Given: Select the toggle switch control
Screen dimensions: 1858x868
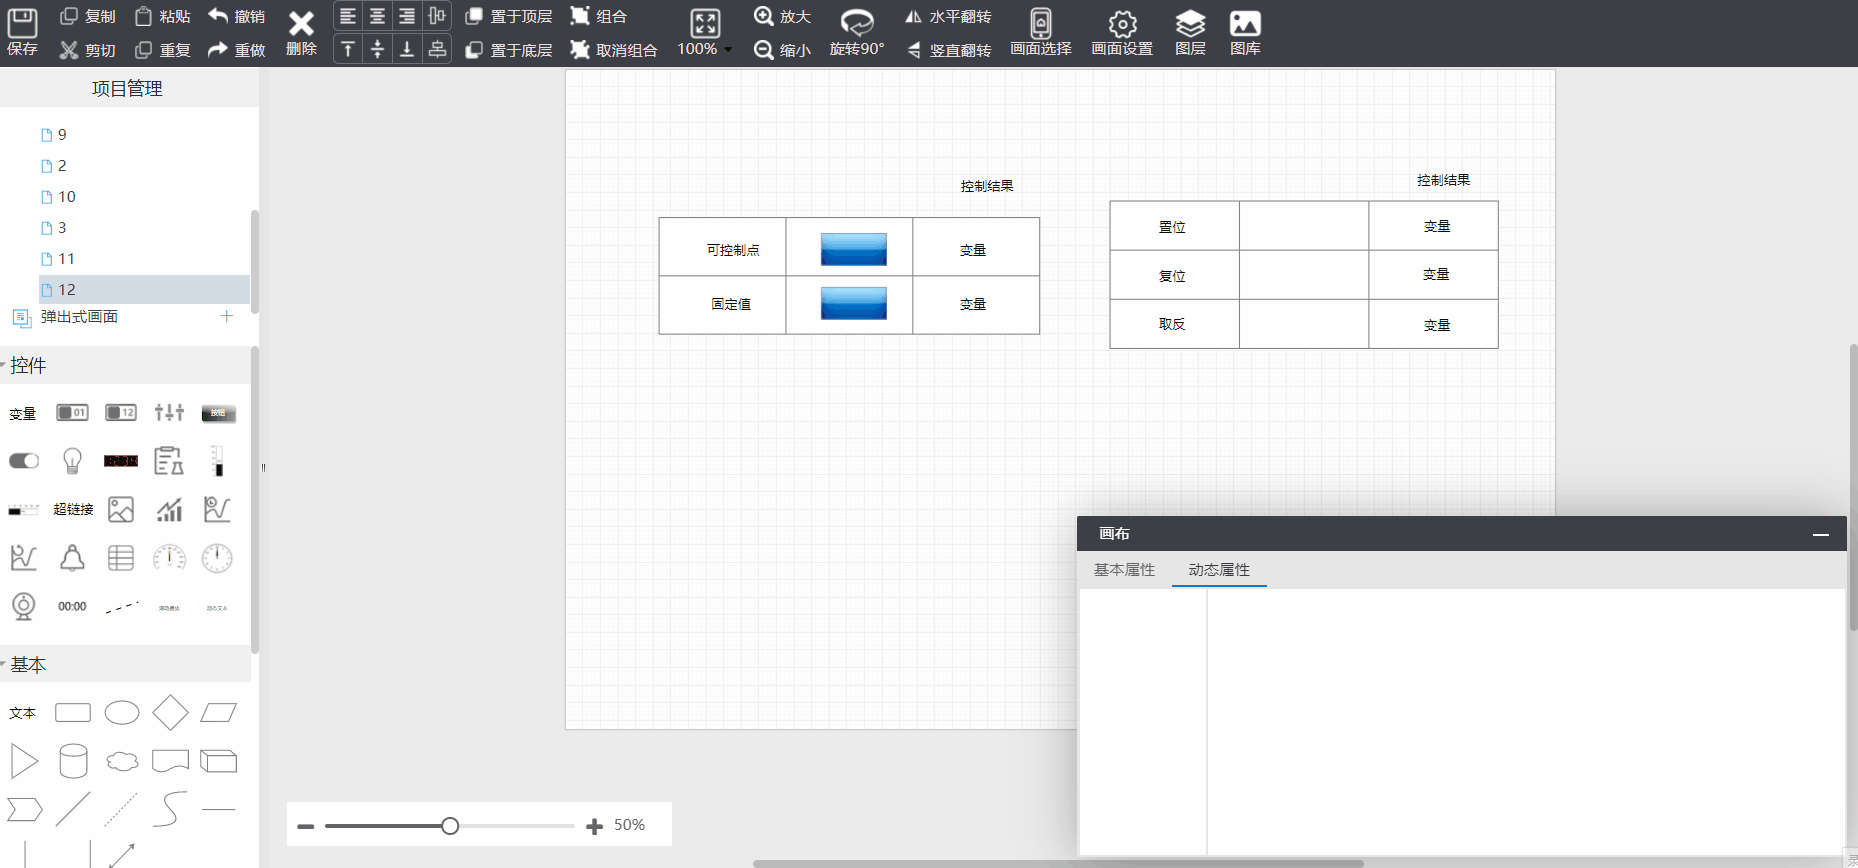Looking at the screenshot, I should 24,461.
